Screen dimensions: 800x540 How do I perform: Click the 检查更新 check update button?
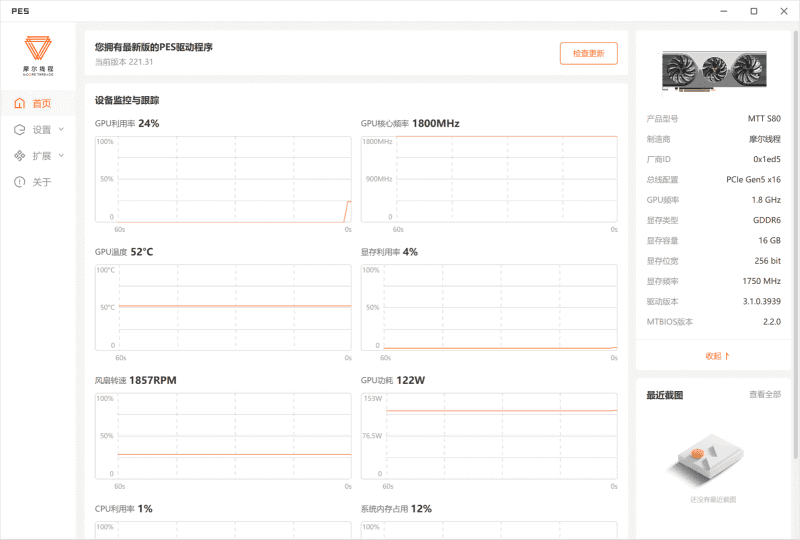click(x=589, y=53)
